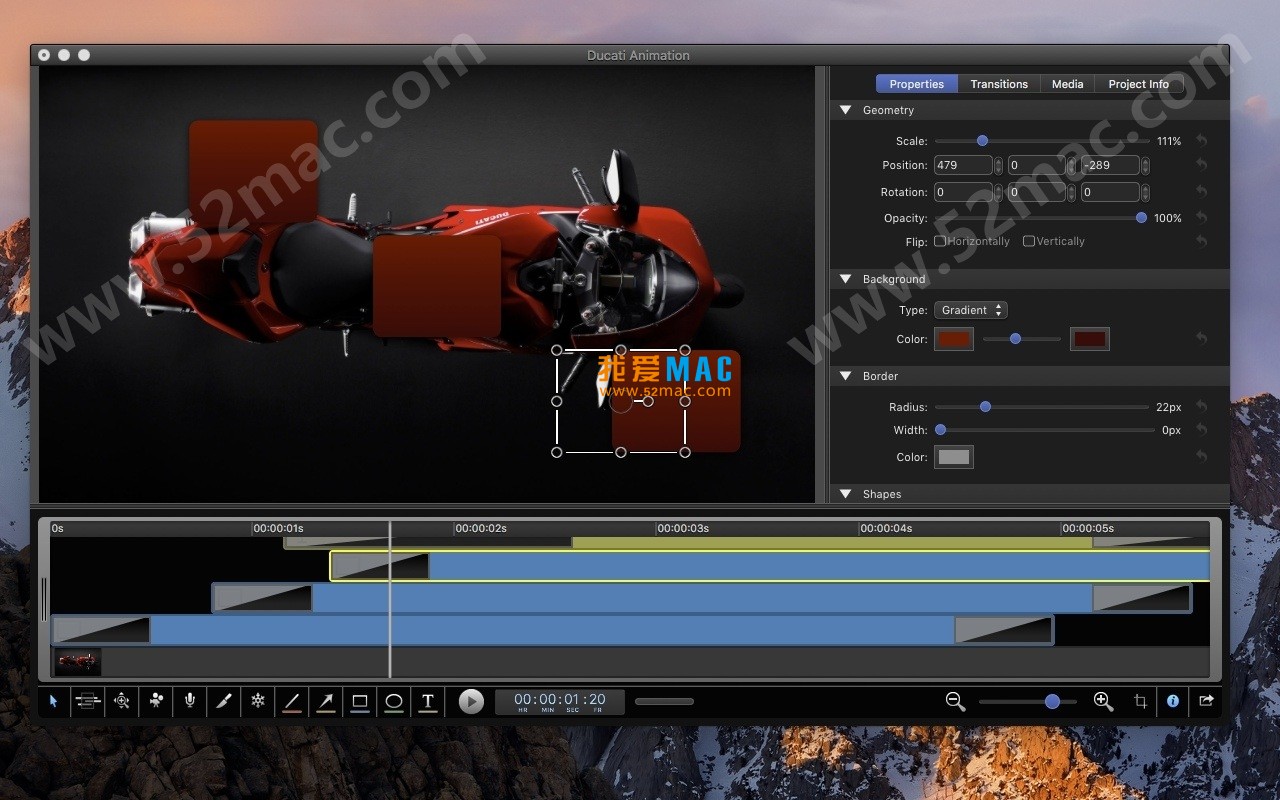Click the Border Radius slider handle
This screenshot has height=800, width=1280.
coord(985,407)
